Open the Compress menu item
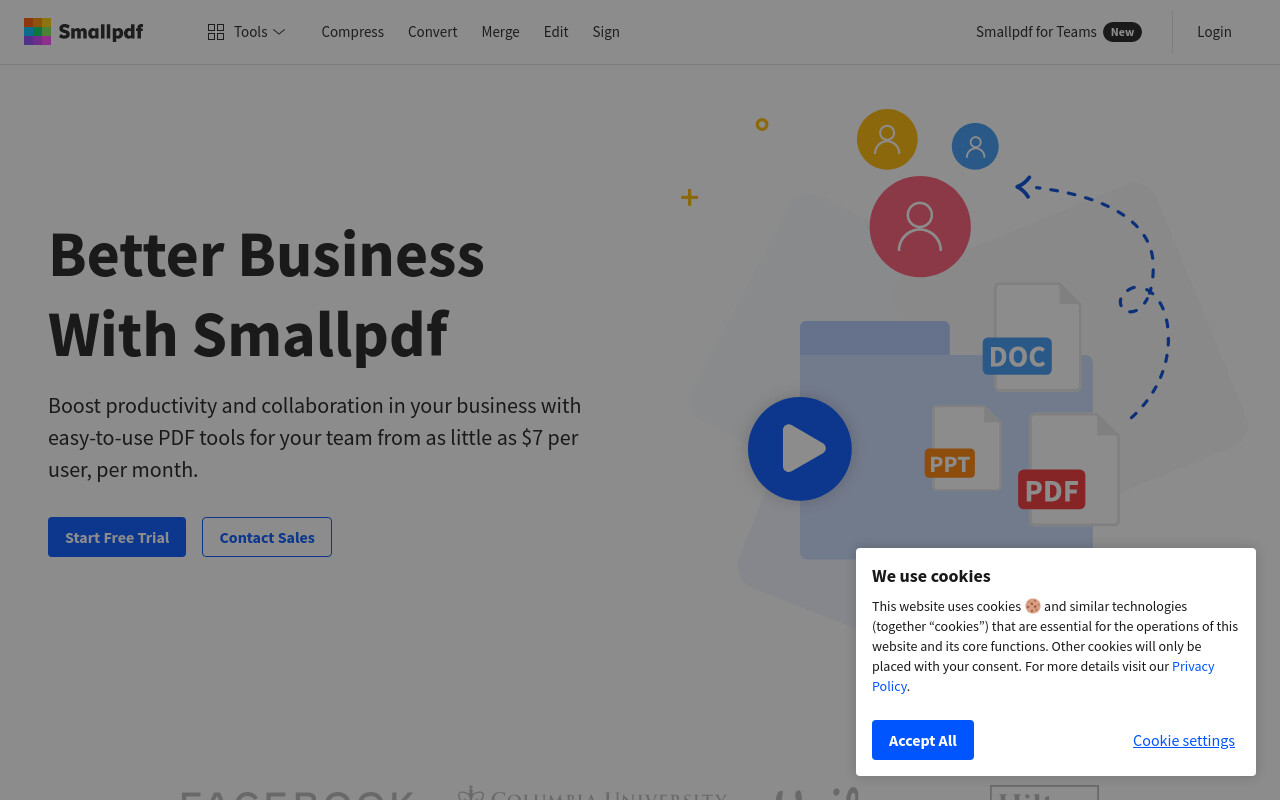 tap(352, 32)
